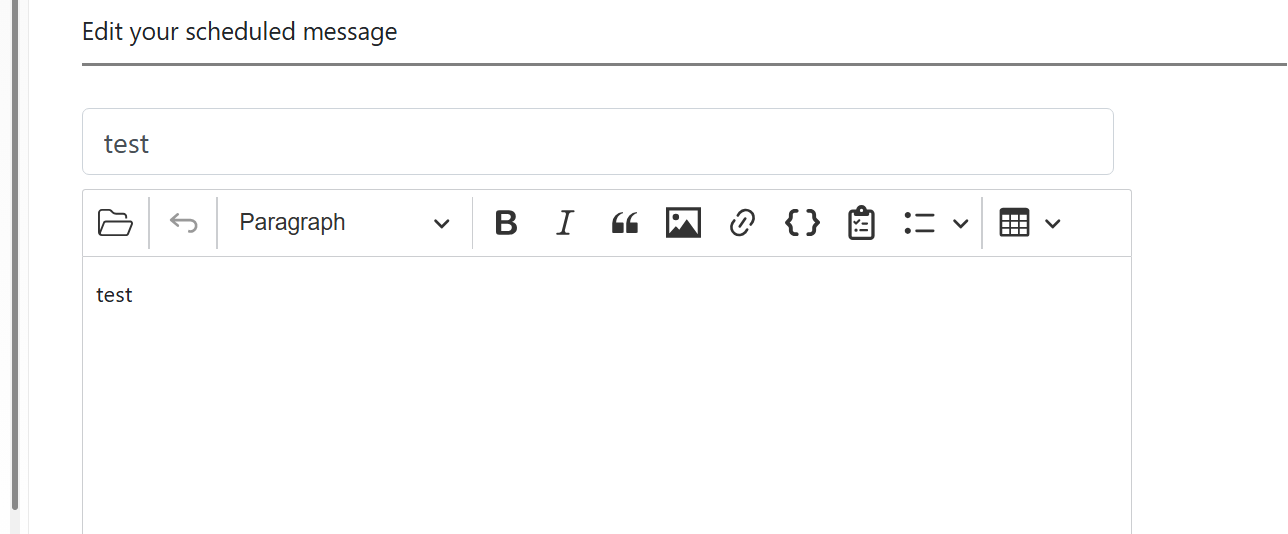Screen dimensions: 1288x534
Task: Open the Paragraph style dropdown
Action: coord(344,223)
